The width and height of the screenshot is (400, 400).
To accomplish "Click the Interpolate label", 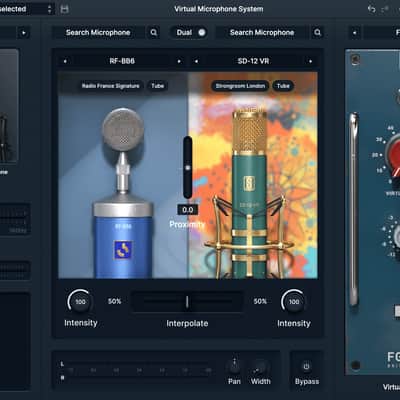I will coord(187,323).
